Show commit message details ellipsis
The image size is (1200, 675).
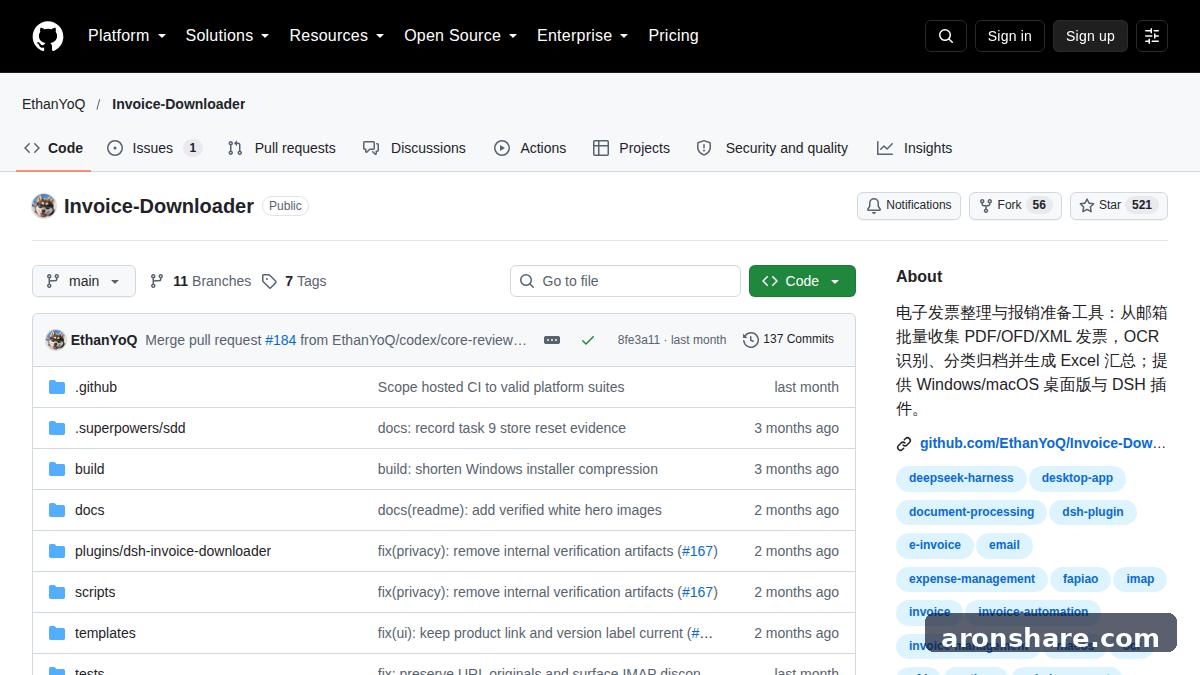click(x=552, y=340)
